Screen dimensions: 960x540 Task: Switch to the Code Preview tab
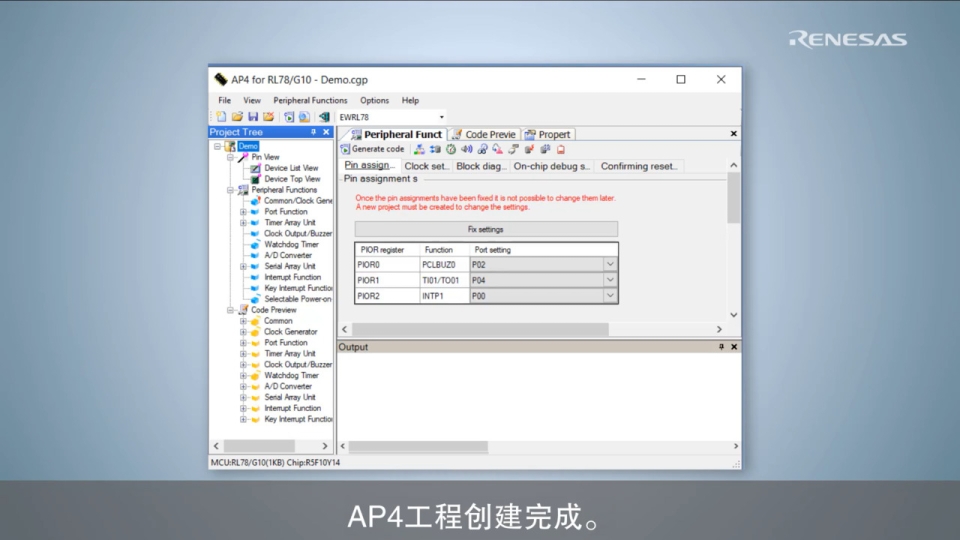484,135
